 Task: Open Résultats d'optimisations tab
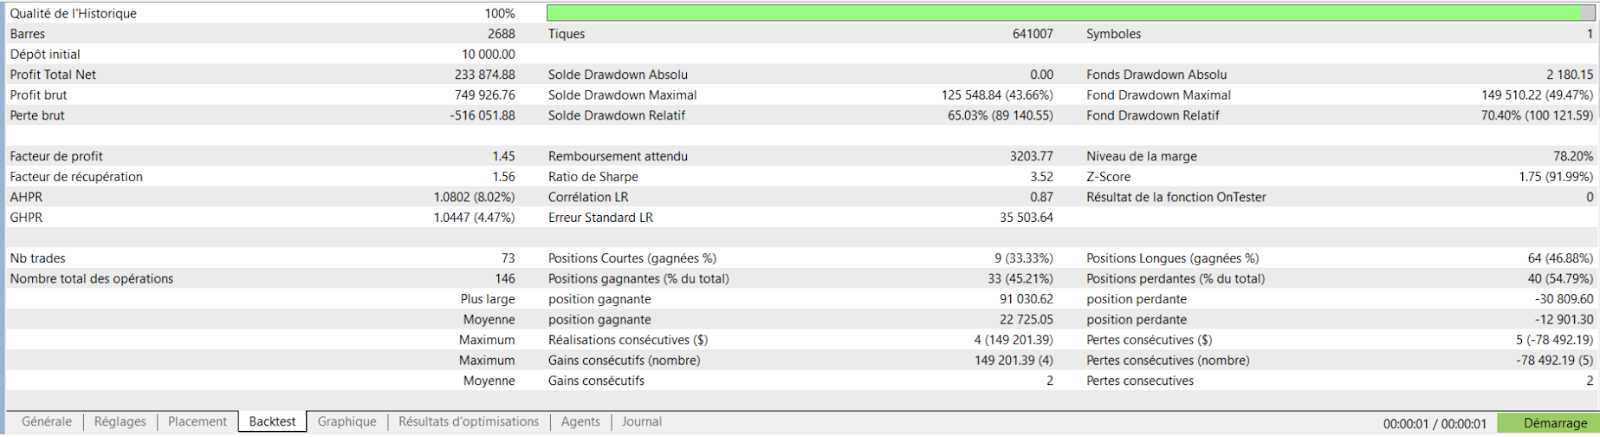click(468, 422)
